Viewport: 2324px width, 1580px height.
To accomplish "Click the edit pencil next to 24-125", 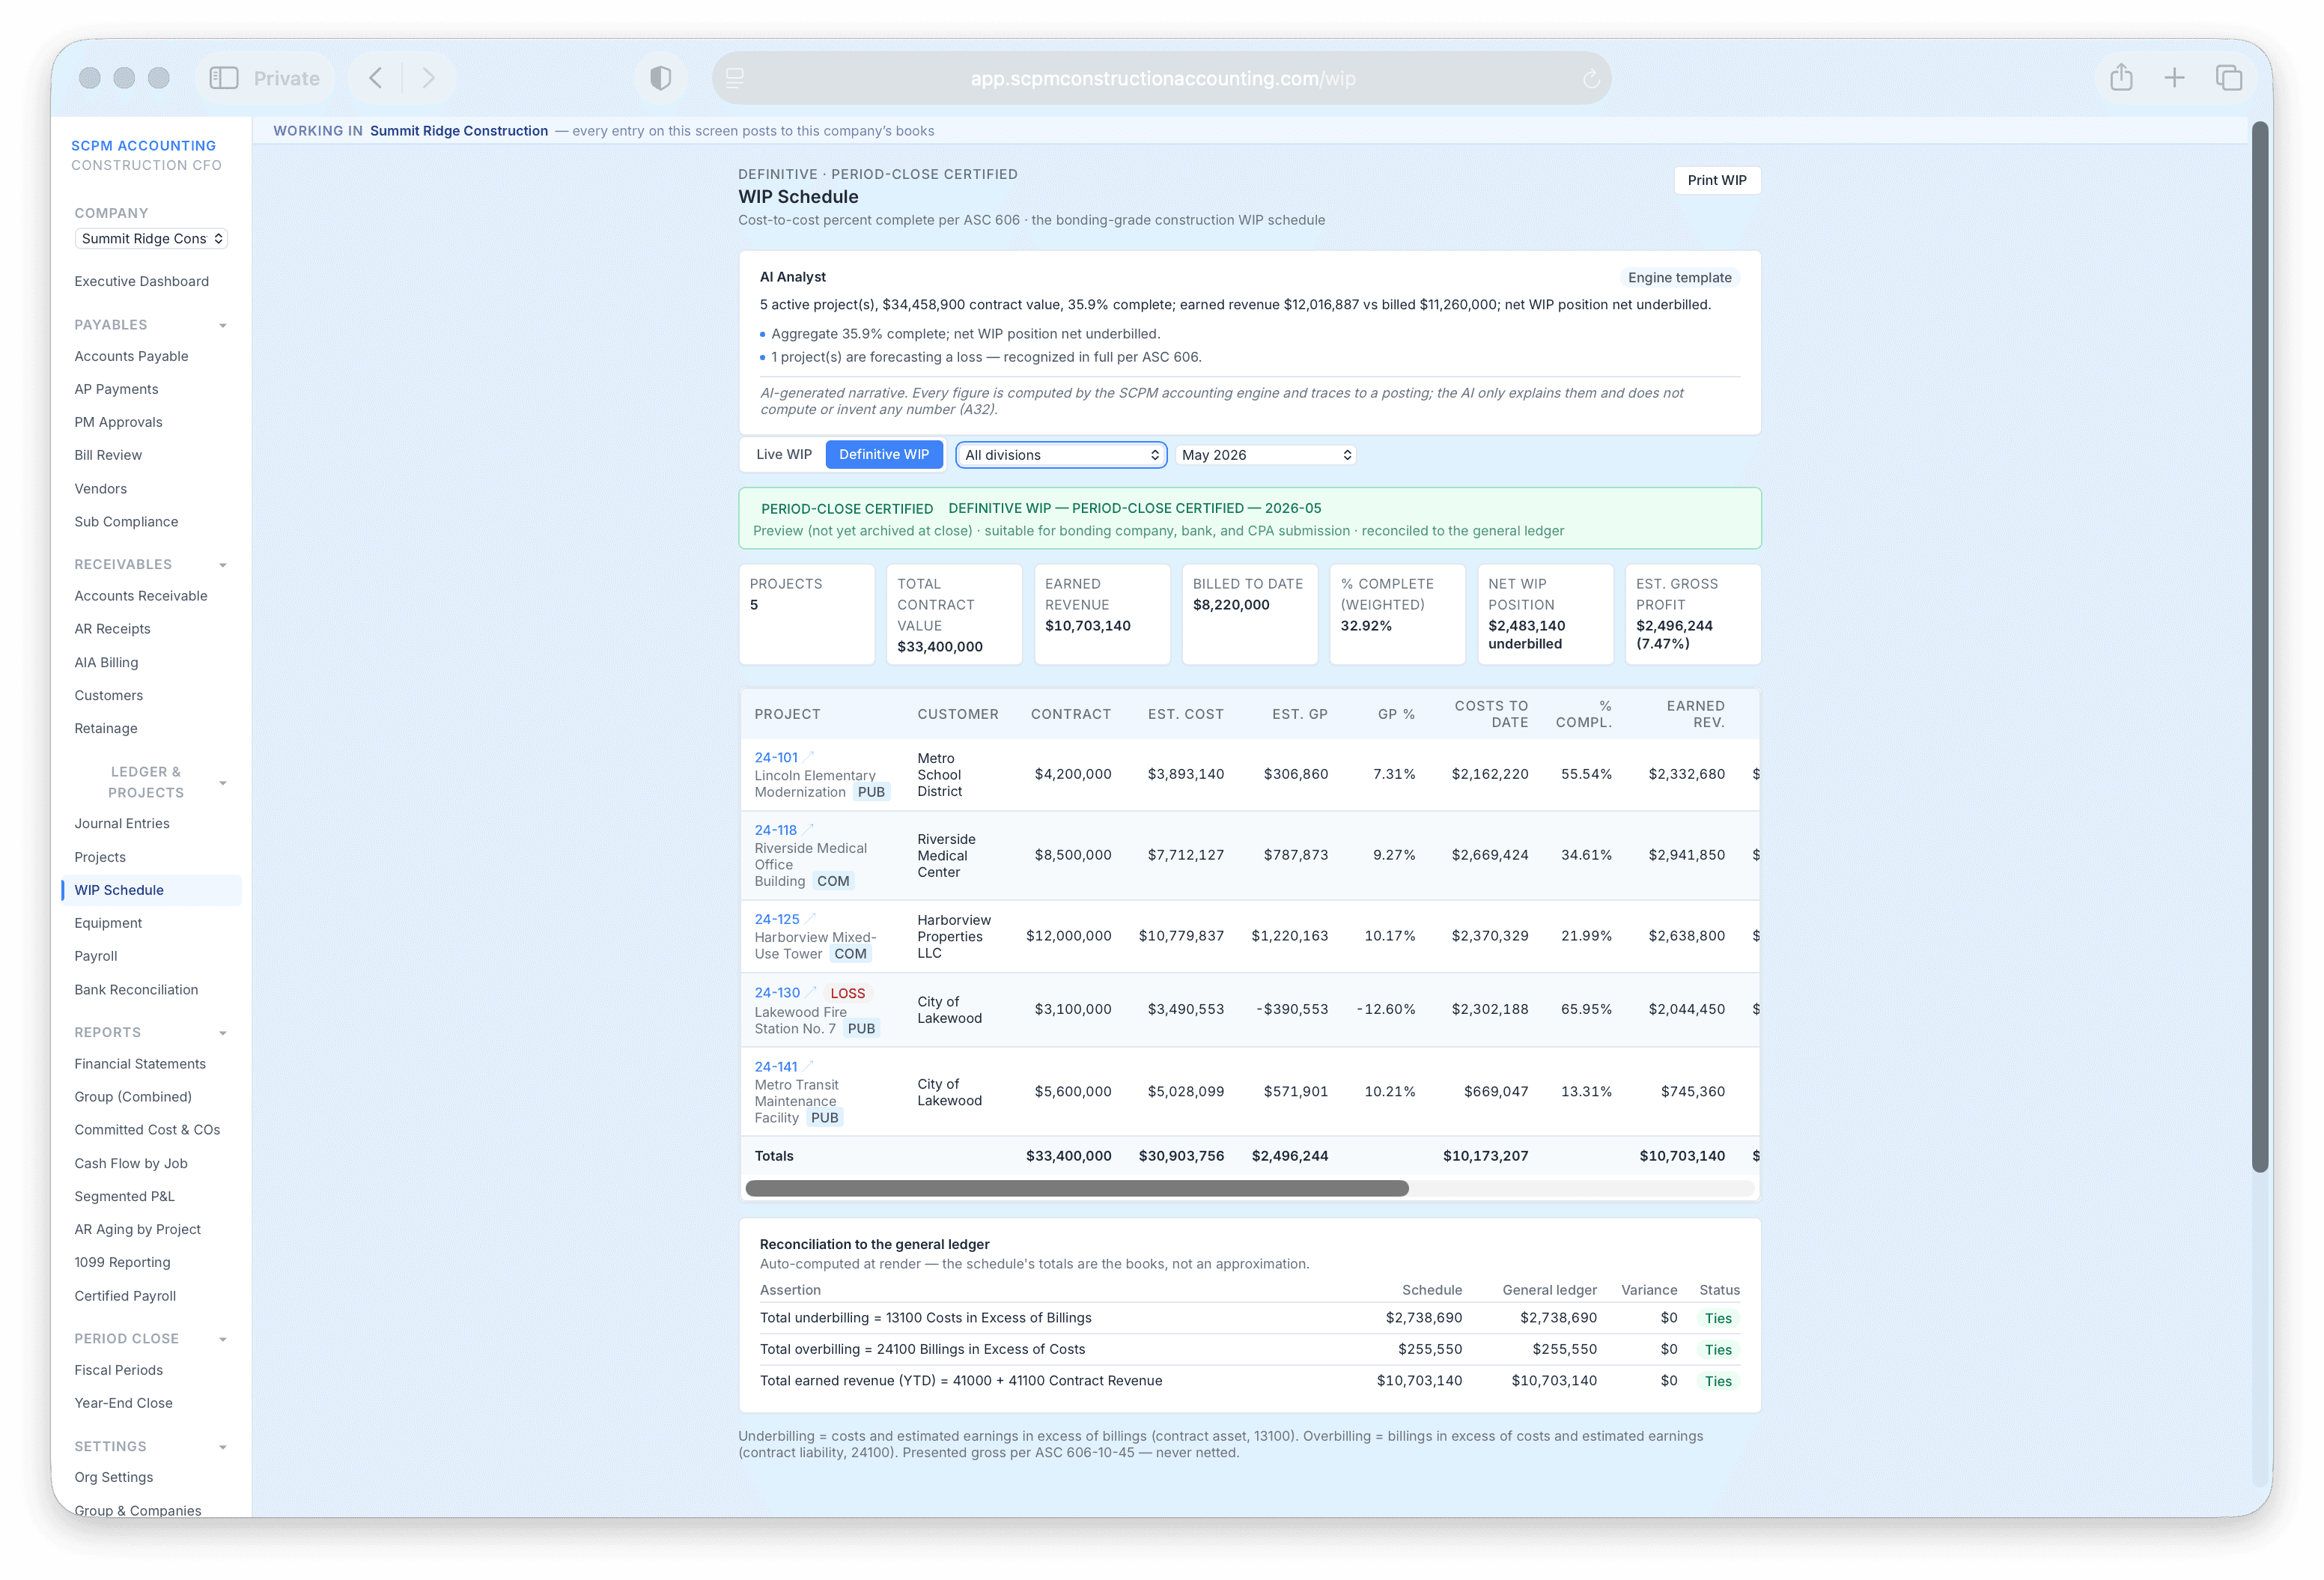I will [x=811, y=919].
